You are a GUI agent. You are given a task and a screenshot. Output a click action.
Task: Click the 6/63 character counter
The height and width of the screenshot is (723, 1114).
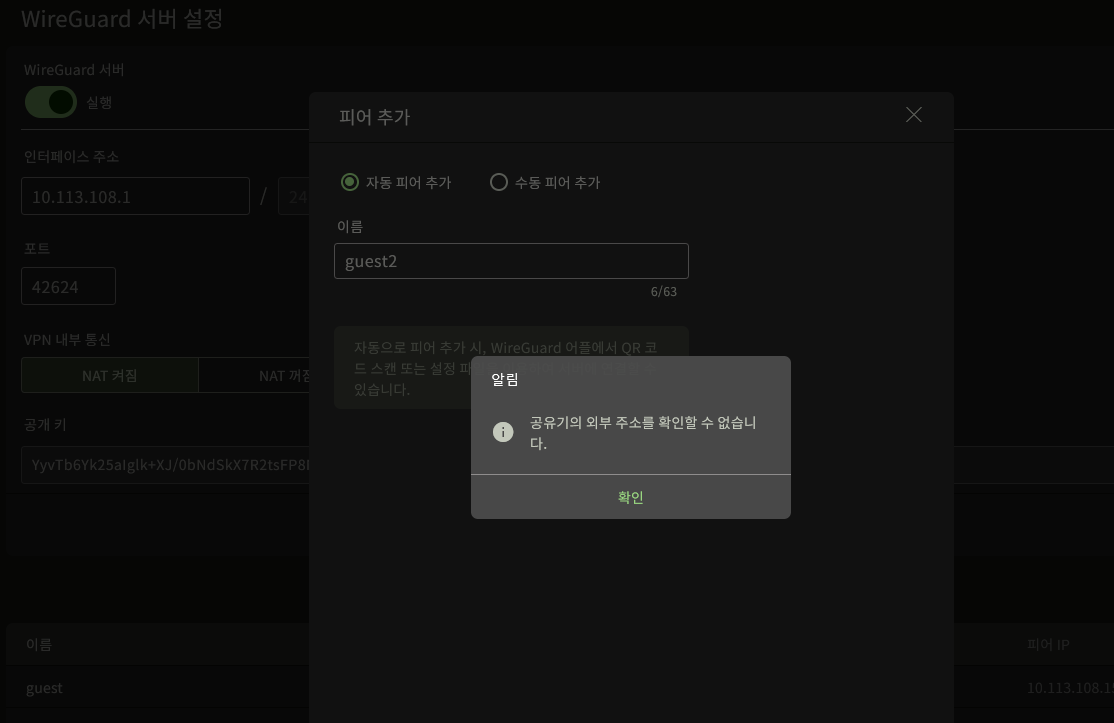(x=664, y=292)
